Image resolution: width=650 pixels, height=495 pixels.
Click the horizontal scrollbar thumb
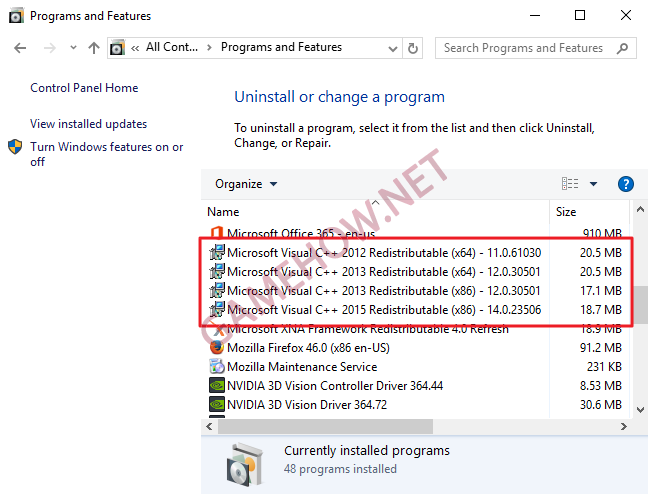(325, 427)
